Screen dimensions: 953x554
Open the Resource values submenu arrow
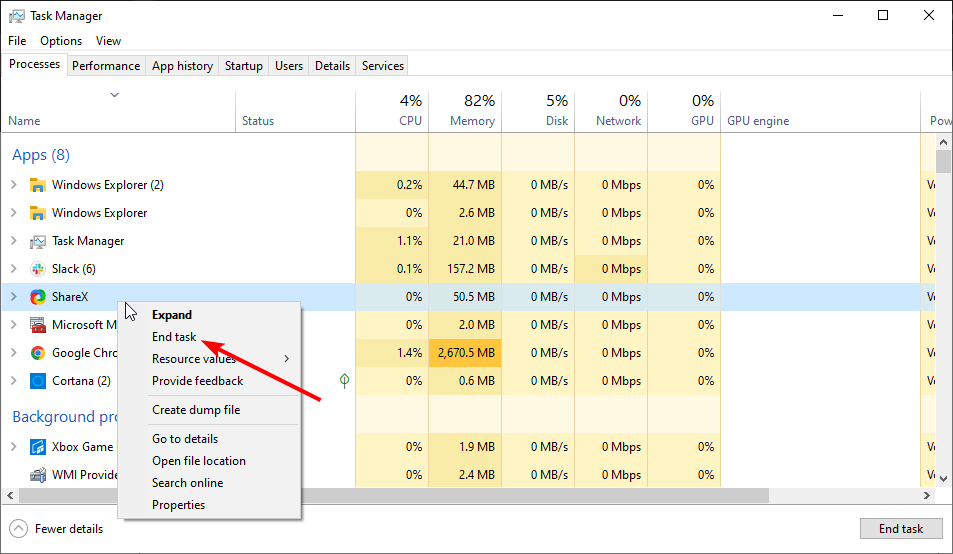click(287, 359)
